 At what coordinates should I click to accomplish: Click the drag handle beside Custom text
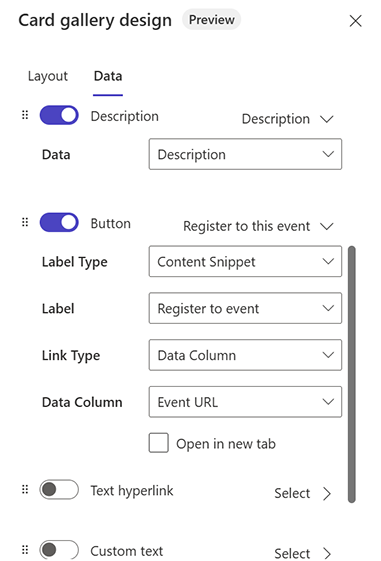pos(25,550)
